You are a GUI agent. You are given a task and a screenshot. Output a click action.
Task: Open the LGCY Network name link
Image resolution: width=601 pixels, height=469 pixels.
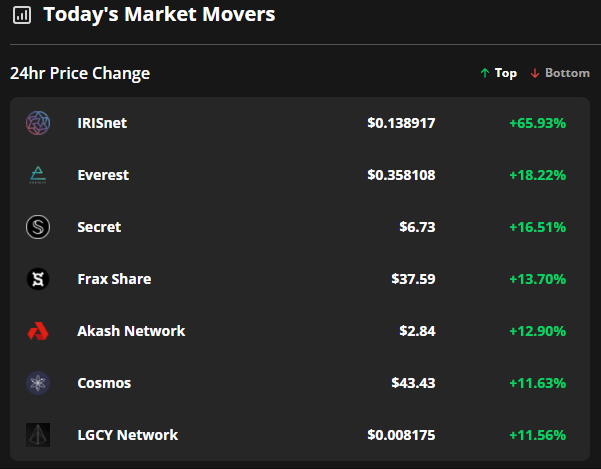[x=128, y=435]
